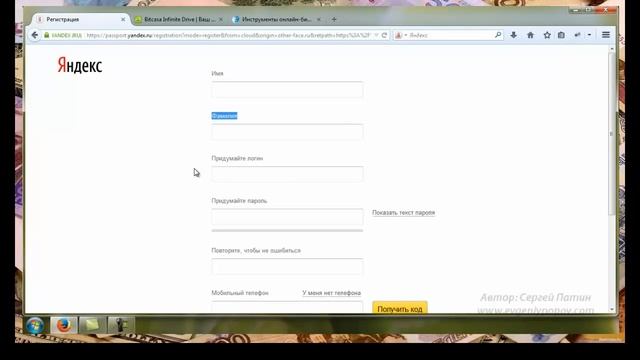This screenshot has height=360, width=640.
Task: Bookmark this page with the star icon
Action: coord(547,35)
